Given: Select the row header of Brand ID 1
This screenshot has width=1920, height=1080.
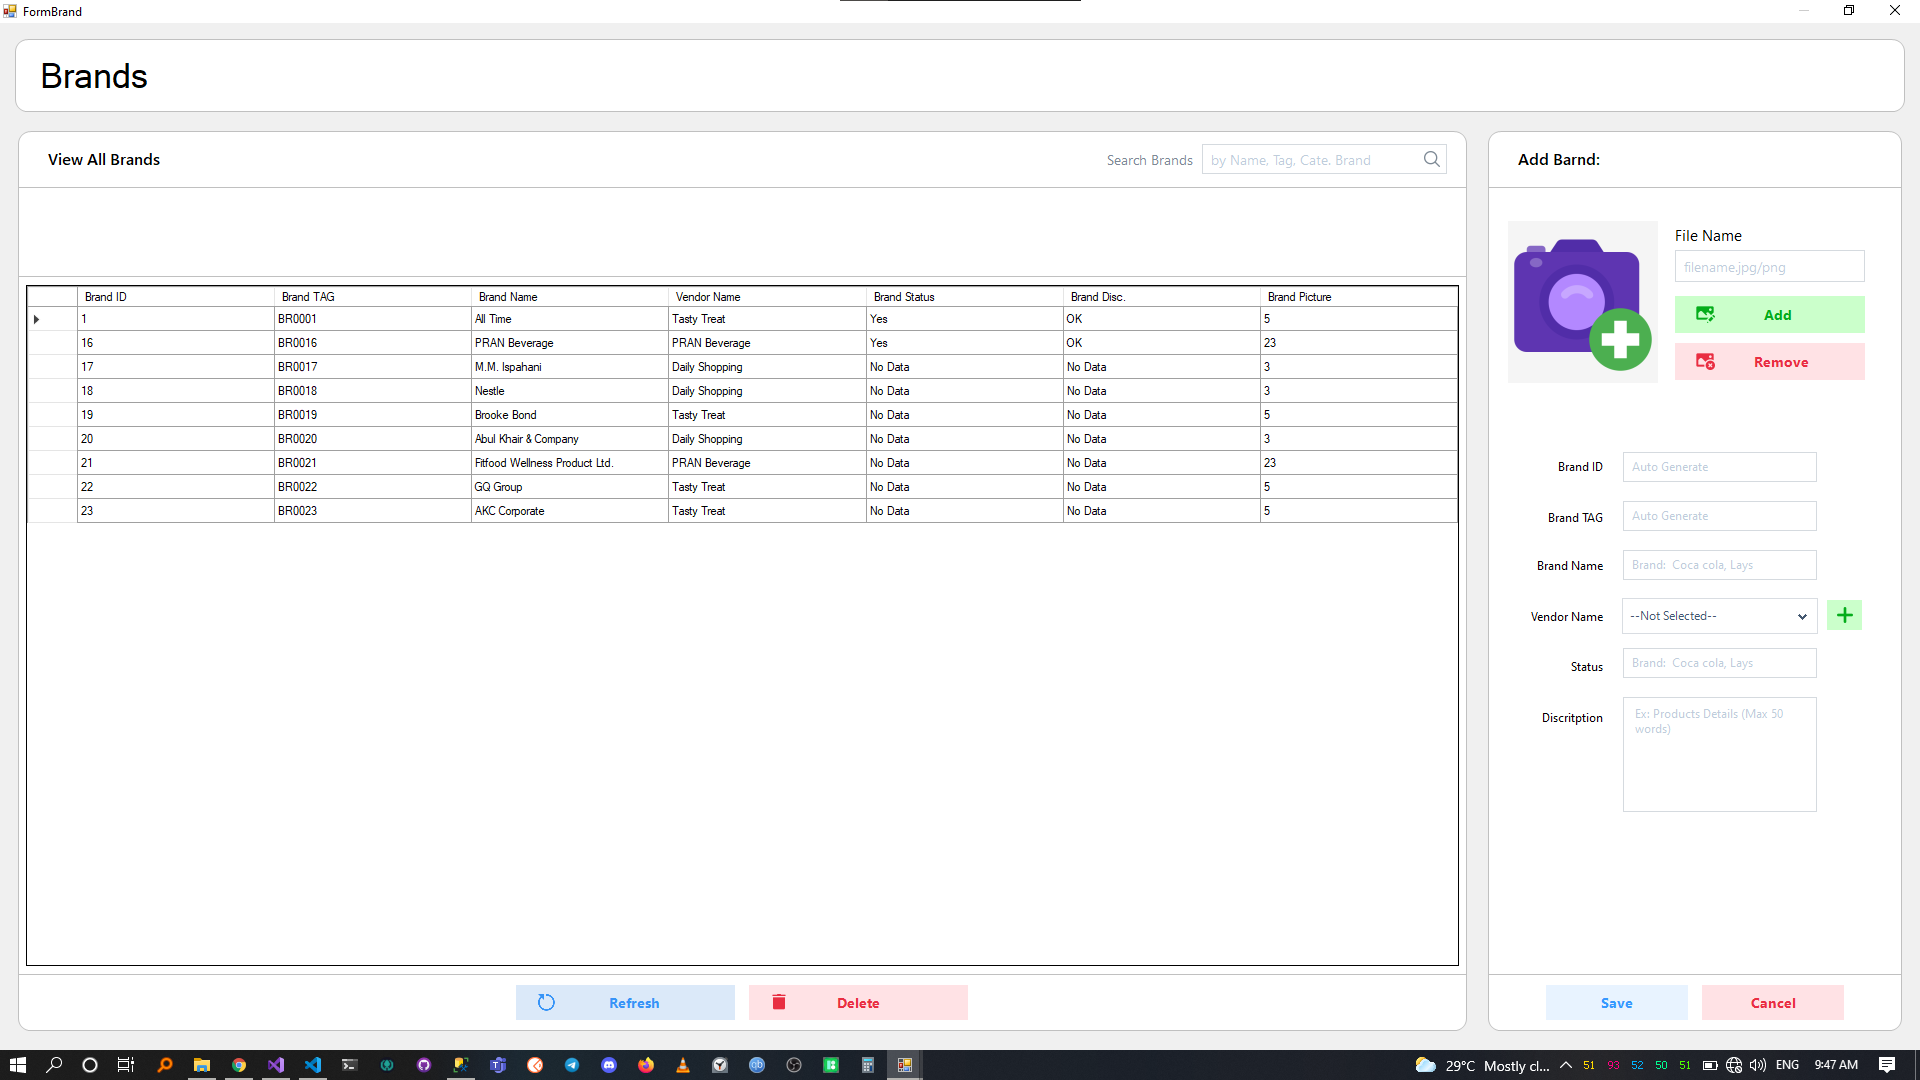Looking at the screenshot, I should coord(52,319).
